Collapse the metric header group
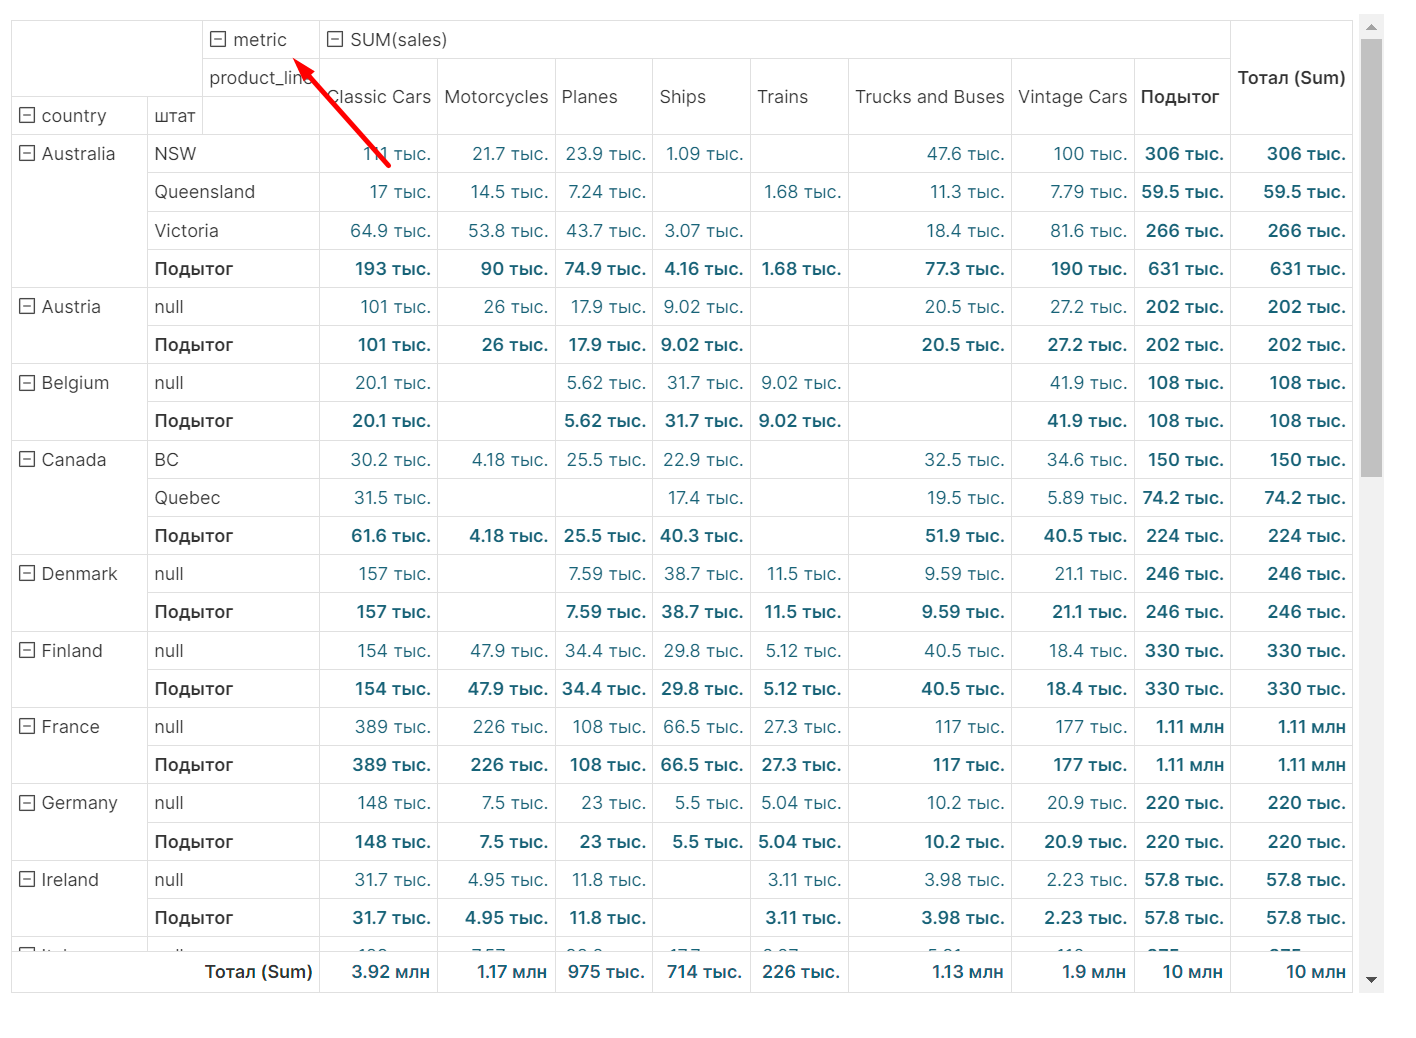 click(218, 39)
